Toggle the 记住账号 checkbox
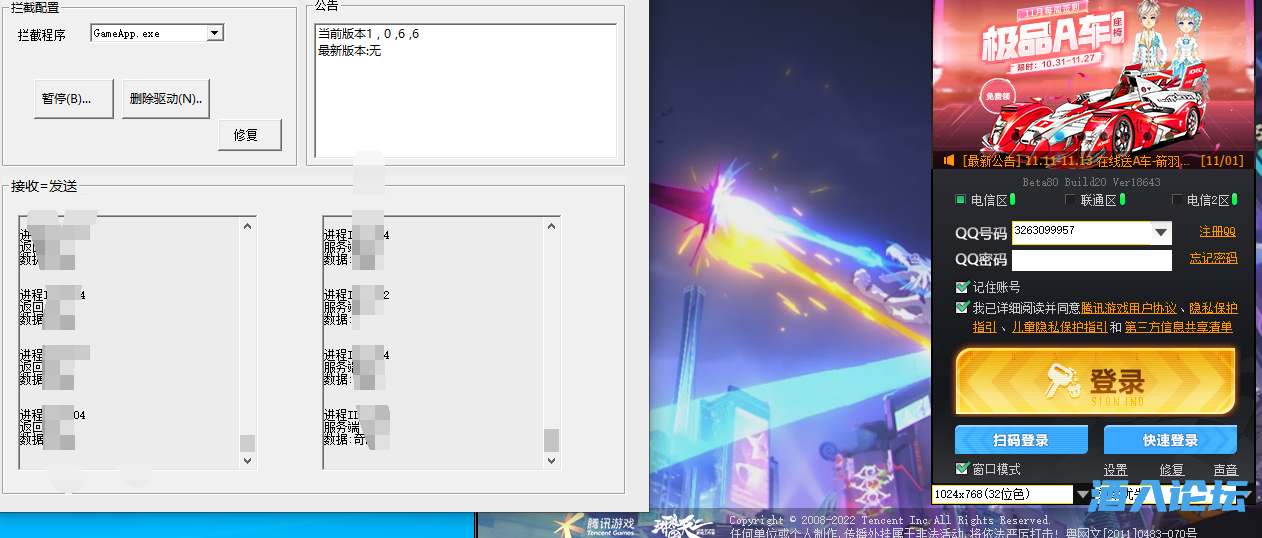The height and width of the screenshot is (538, 1262). [x=962, y=288]
